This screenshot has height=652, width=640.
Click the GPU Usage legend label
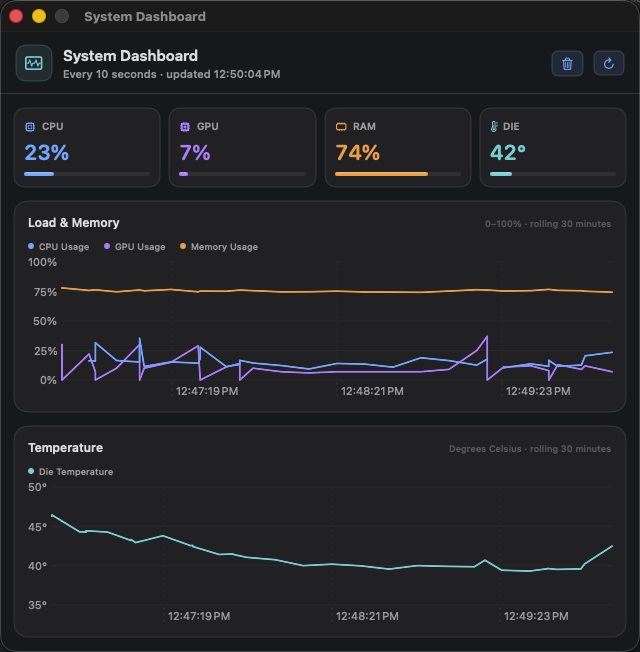tap(140, 247)
